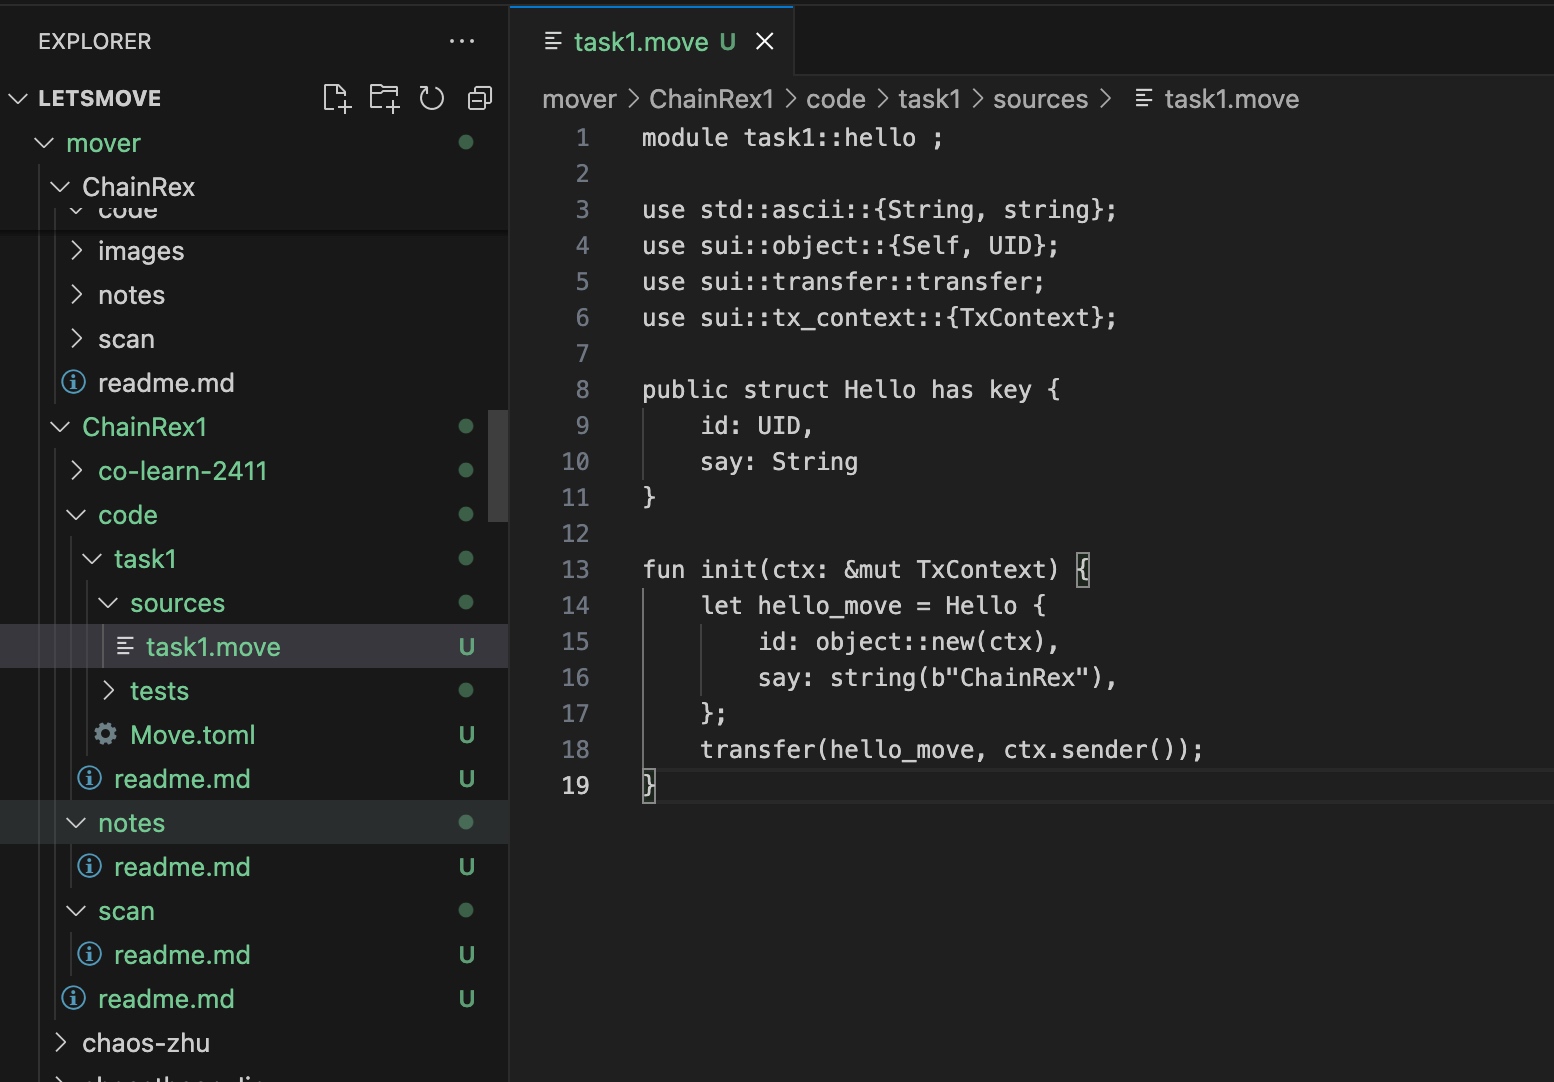Click file icon in task1.move breadcrumb
1554x1082 pixels.
[x=1144, y=98]
